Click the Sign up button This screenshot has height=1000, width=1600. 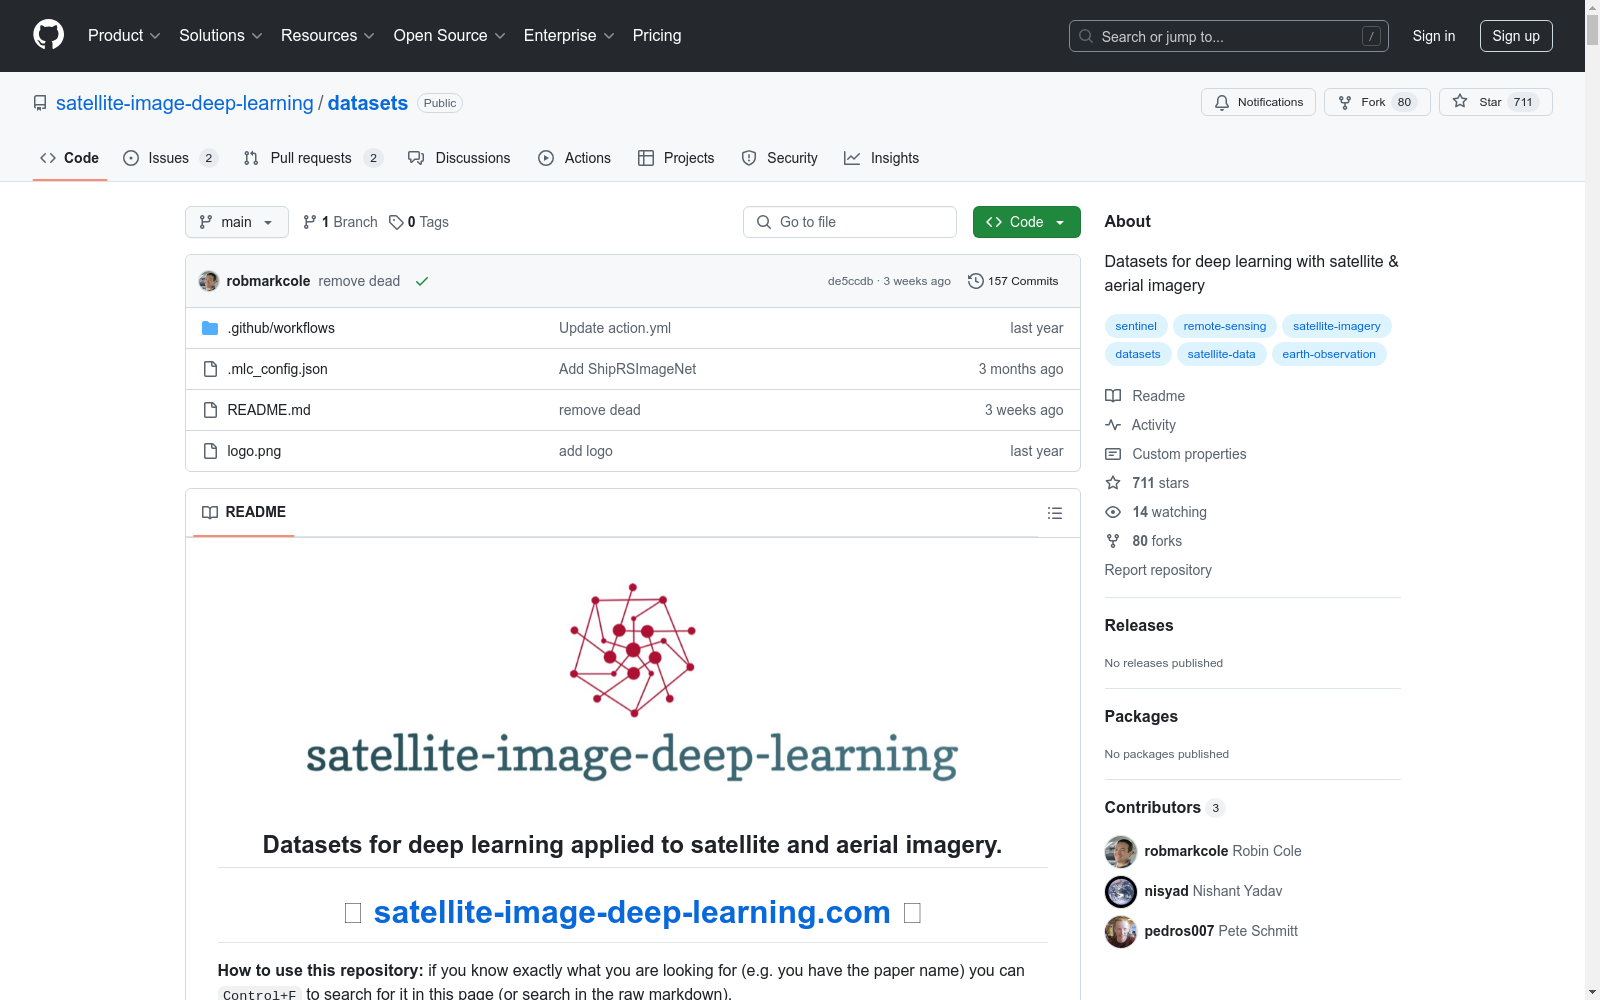tap(1516, 36)
